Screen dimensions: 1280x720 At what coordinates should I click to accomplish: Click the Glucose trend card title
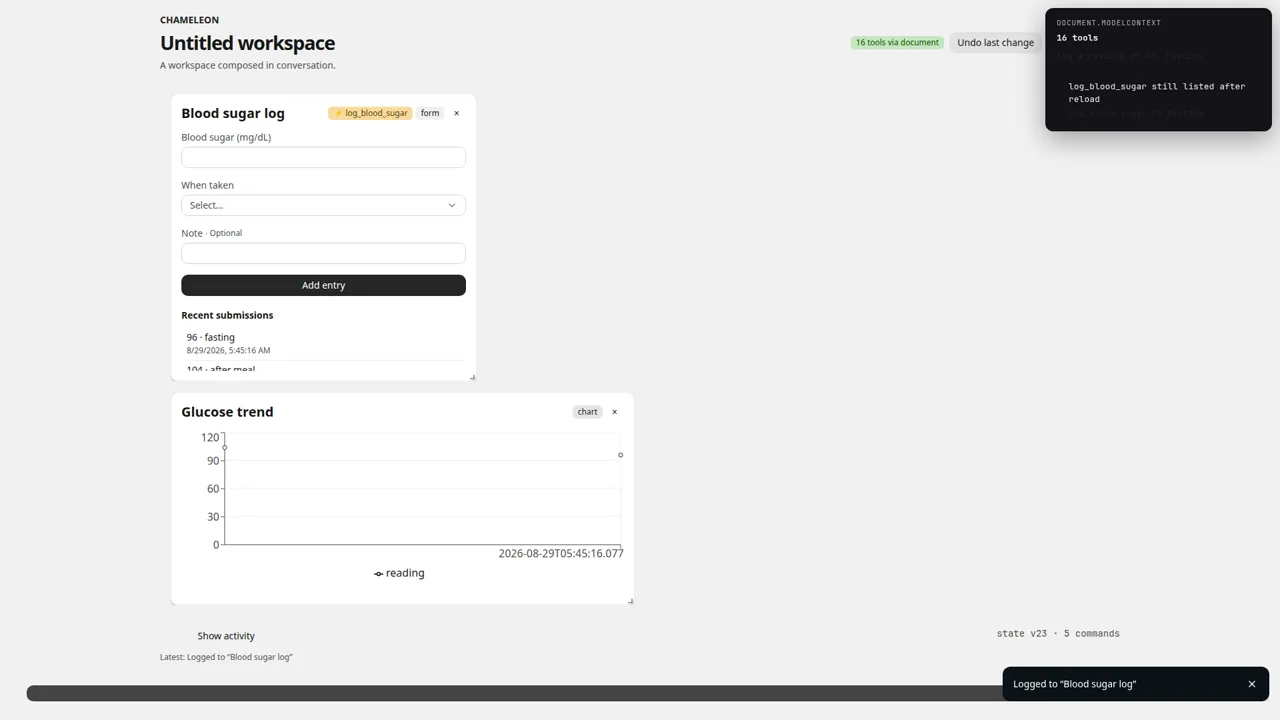(x=227, y=412)
